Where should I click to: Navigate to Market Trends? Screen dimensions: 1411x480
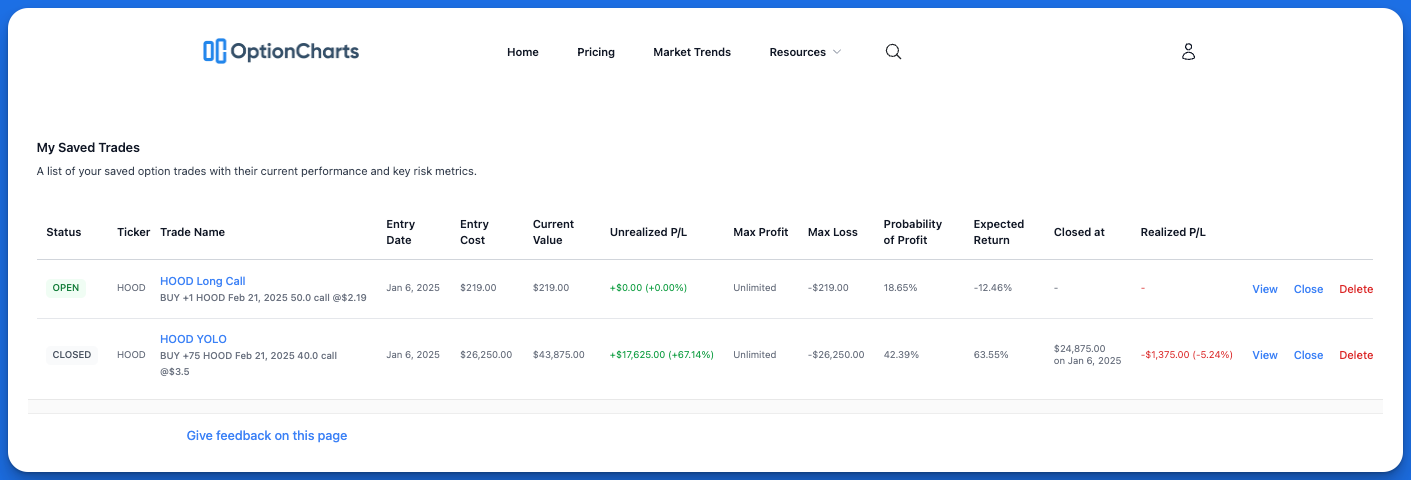(x=691, y=52)
